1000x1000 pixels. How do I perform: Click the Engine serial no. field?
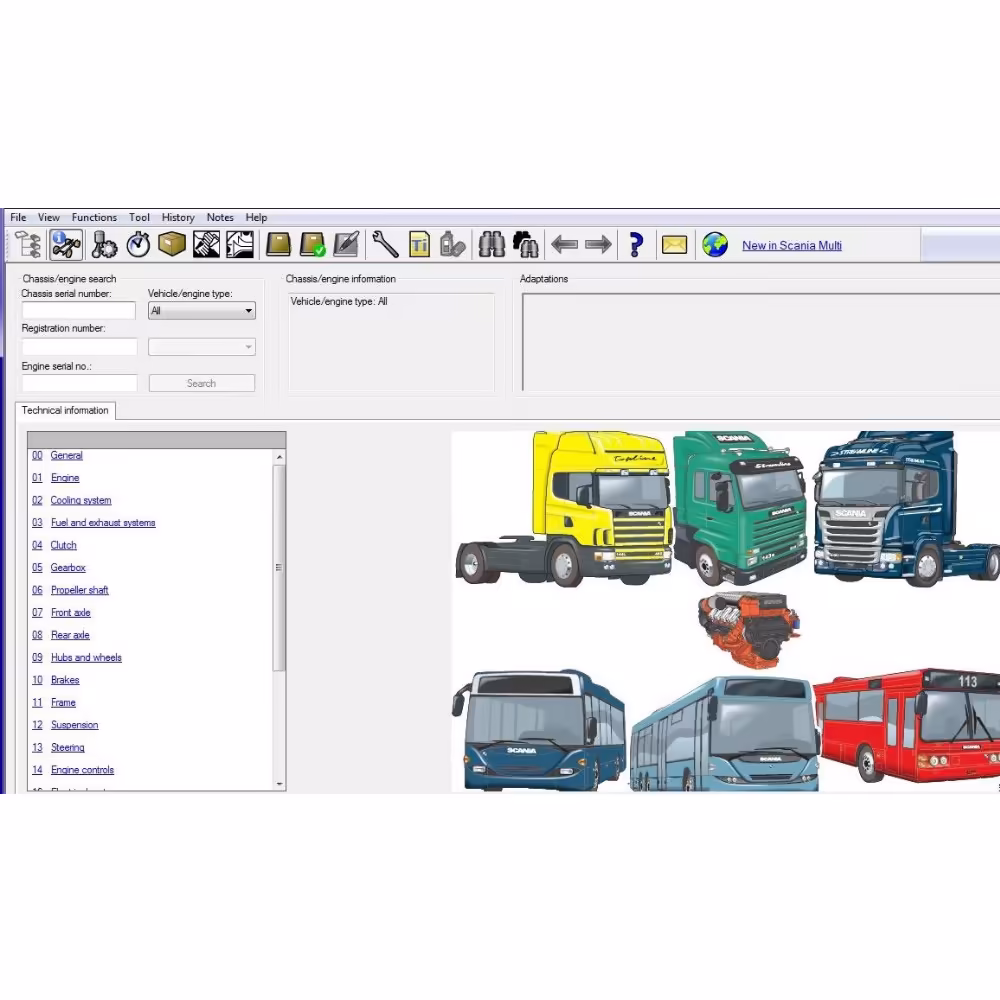[79, 383]
